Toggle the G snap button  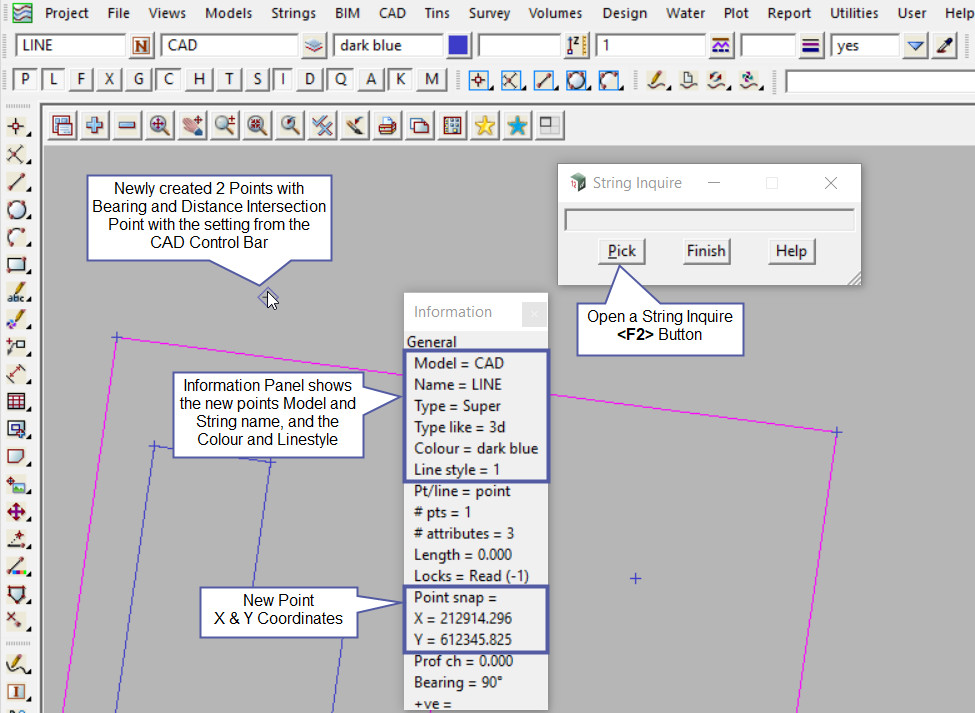[139, 80]
